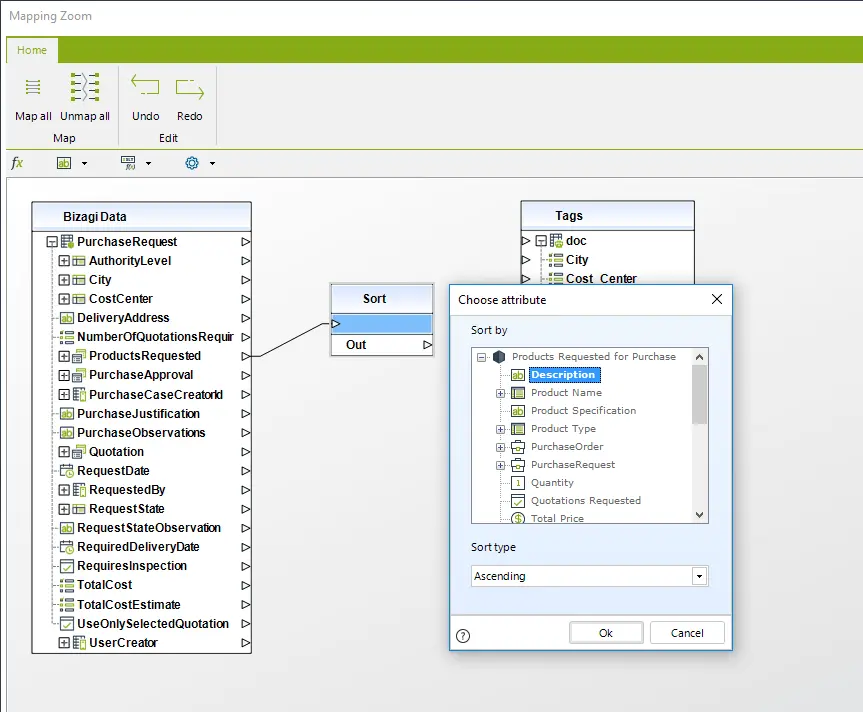
Task: Switch to the Home tab
Action: [x=32, y=50]
